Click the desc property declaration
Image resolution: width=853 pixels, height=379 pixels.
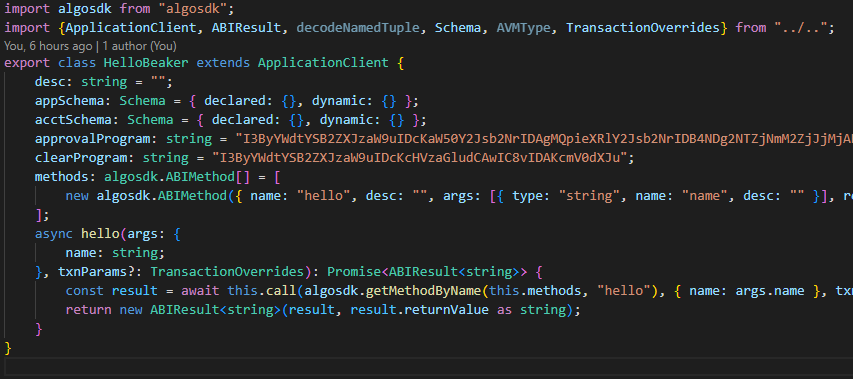104,82
